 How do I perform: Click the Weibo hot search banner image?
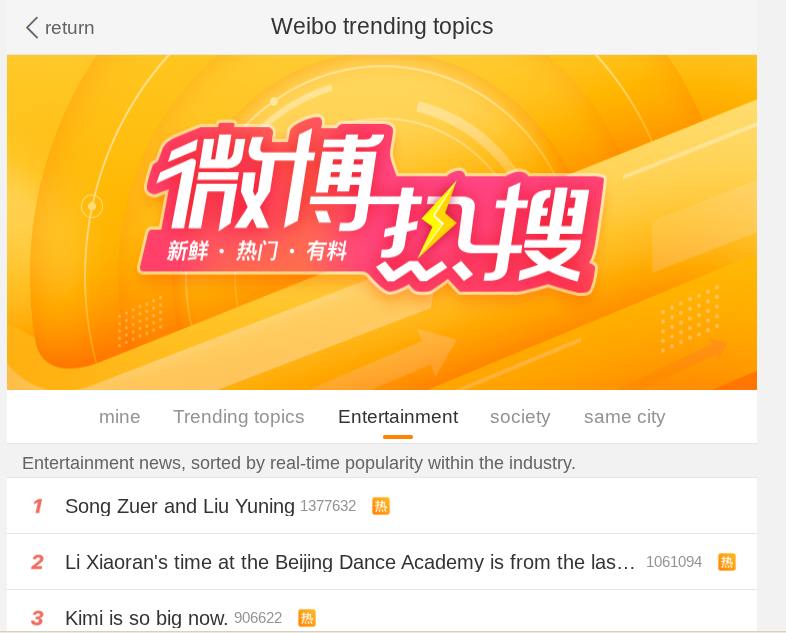point(382,222)
